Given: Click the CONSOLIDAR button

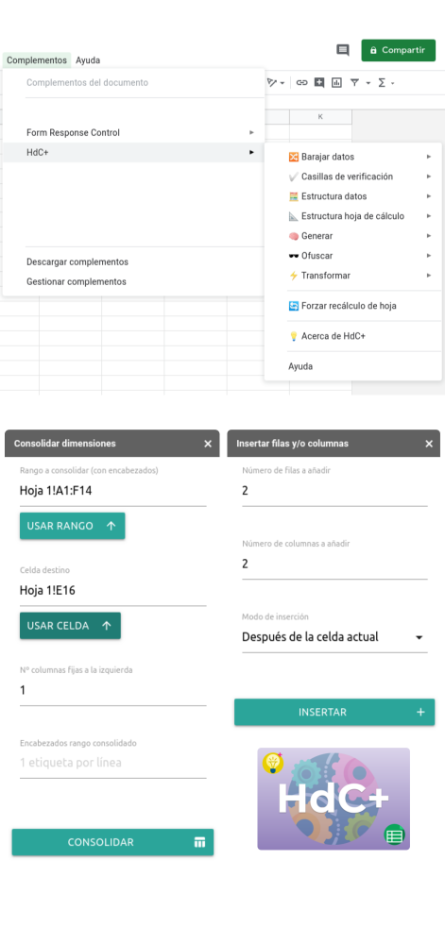Looking at the screenshot, I should click(x=113, y=842).
